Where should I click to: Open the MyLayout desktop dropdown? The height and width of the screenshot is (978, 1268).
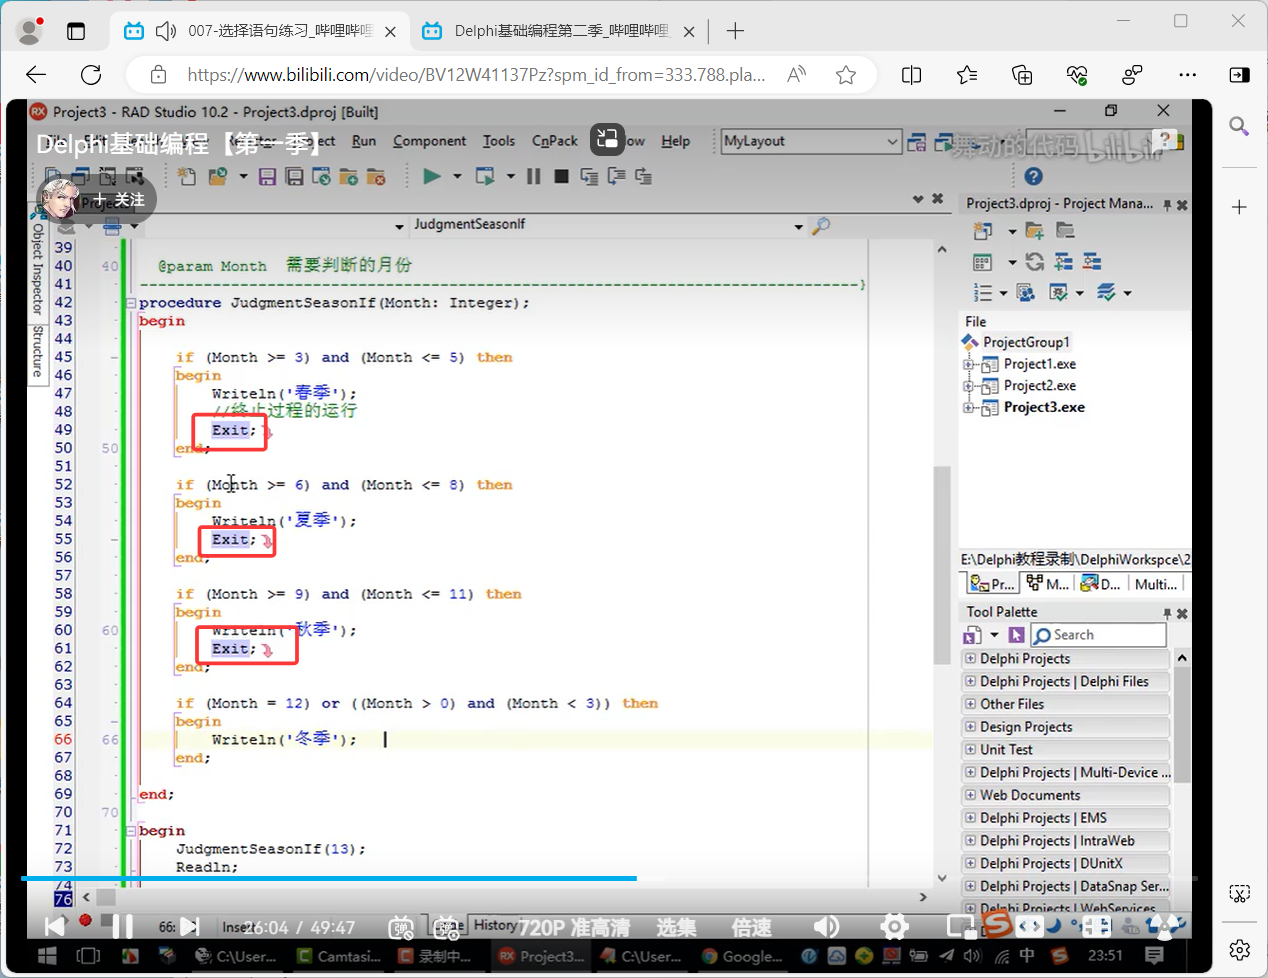(x=811, y=141)
